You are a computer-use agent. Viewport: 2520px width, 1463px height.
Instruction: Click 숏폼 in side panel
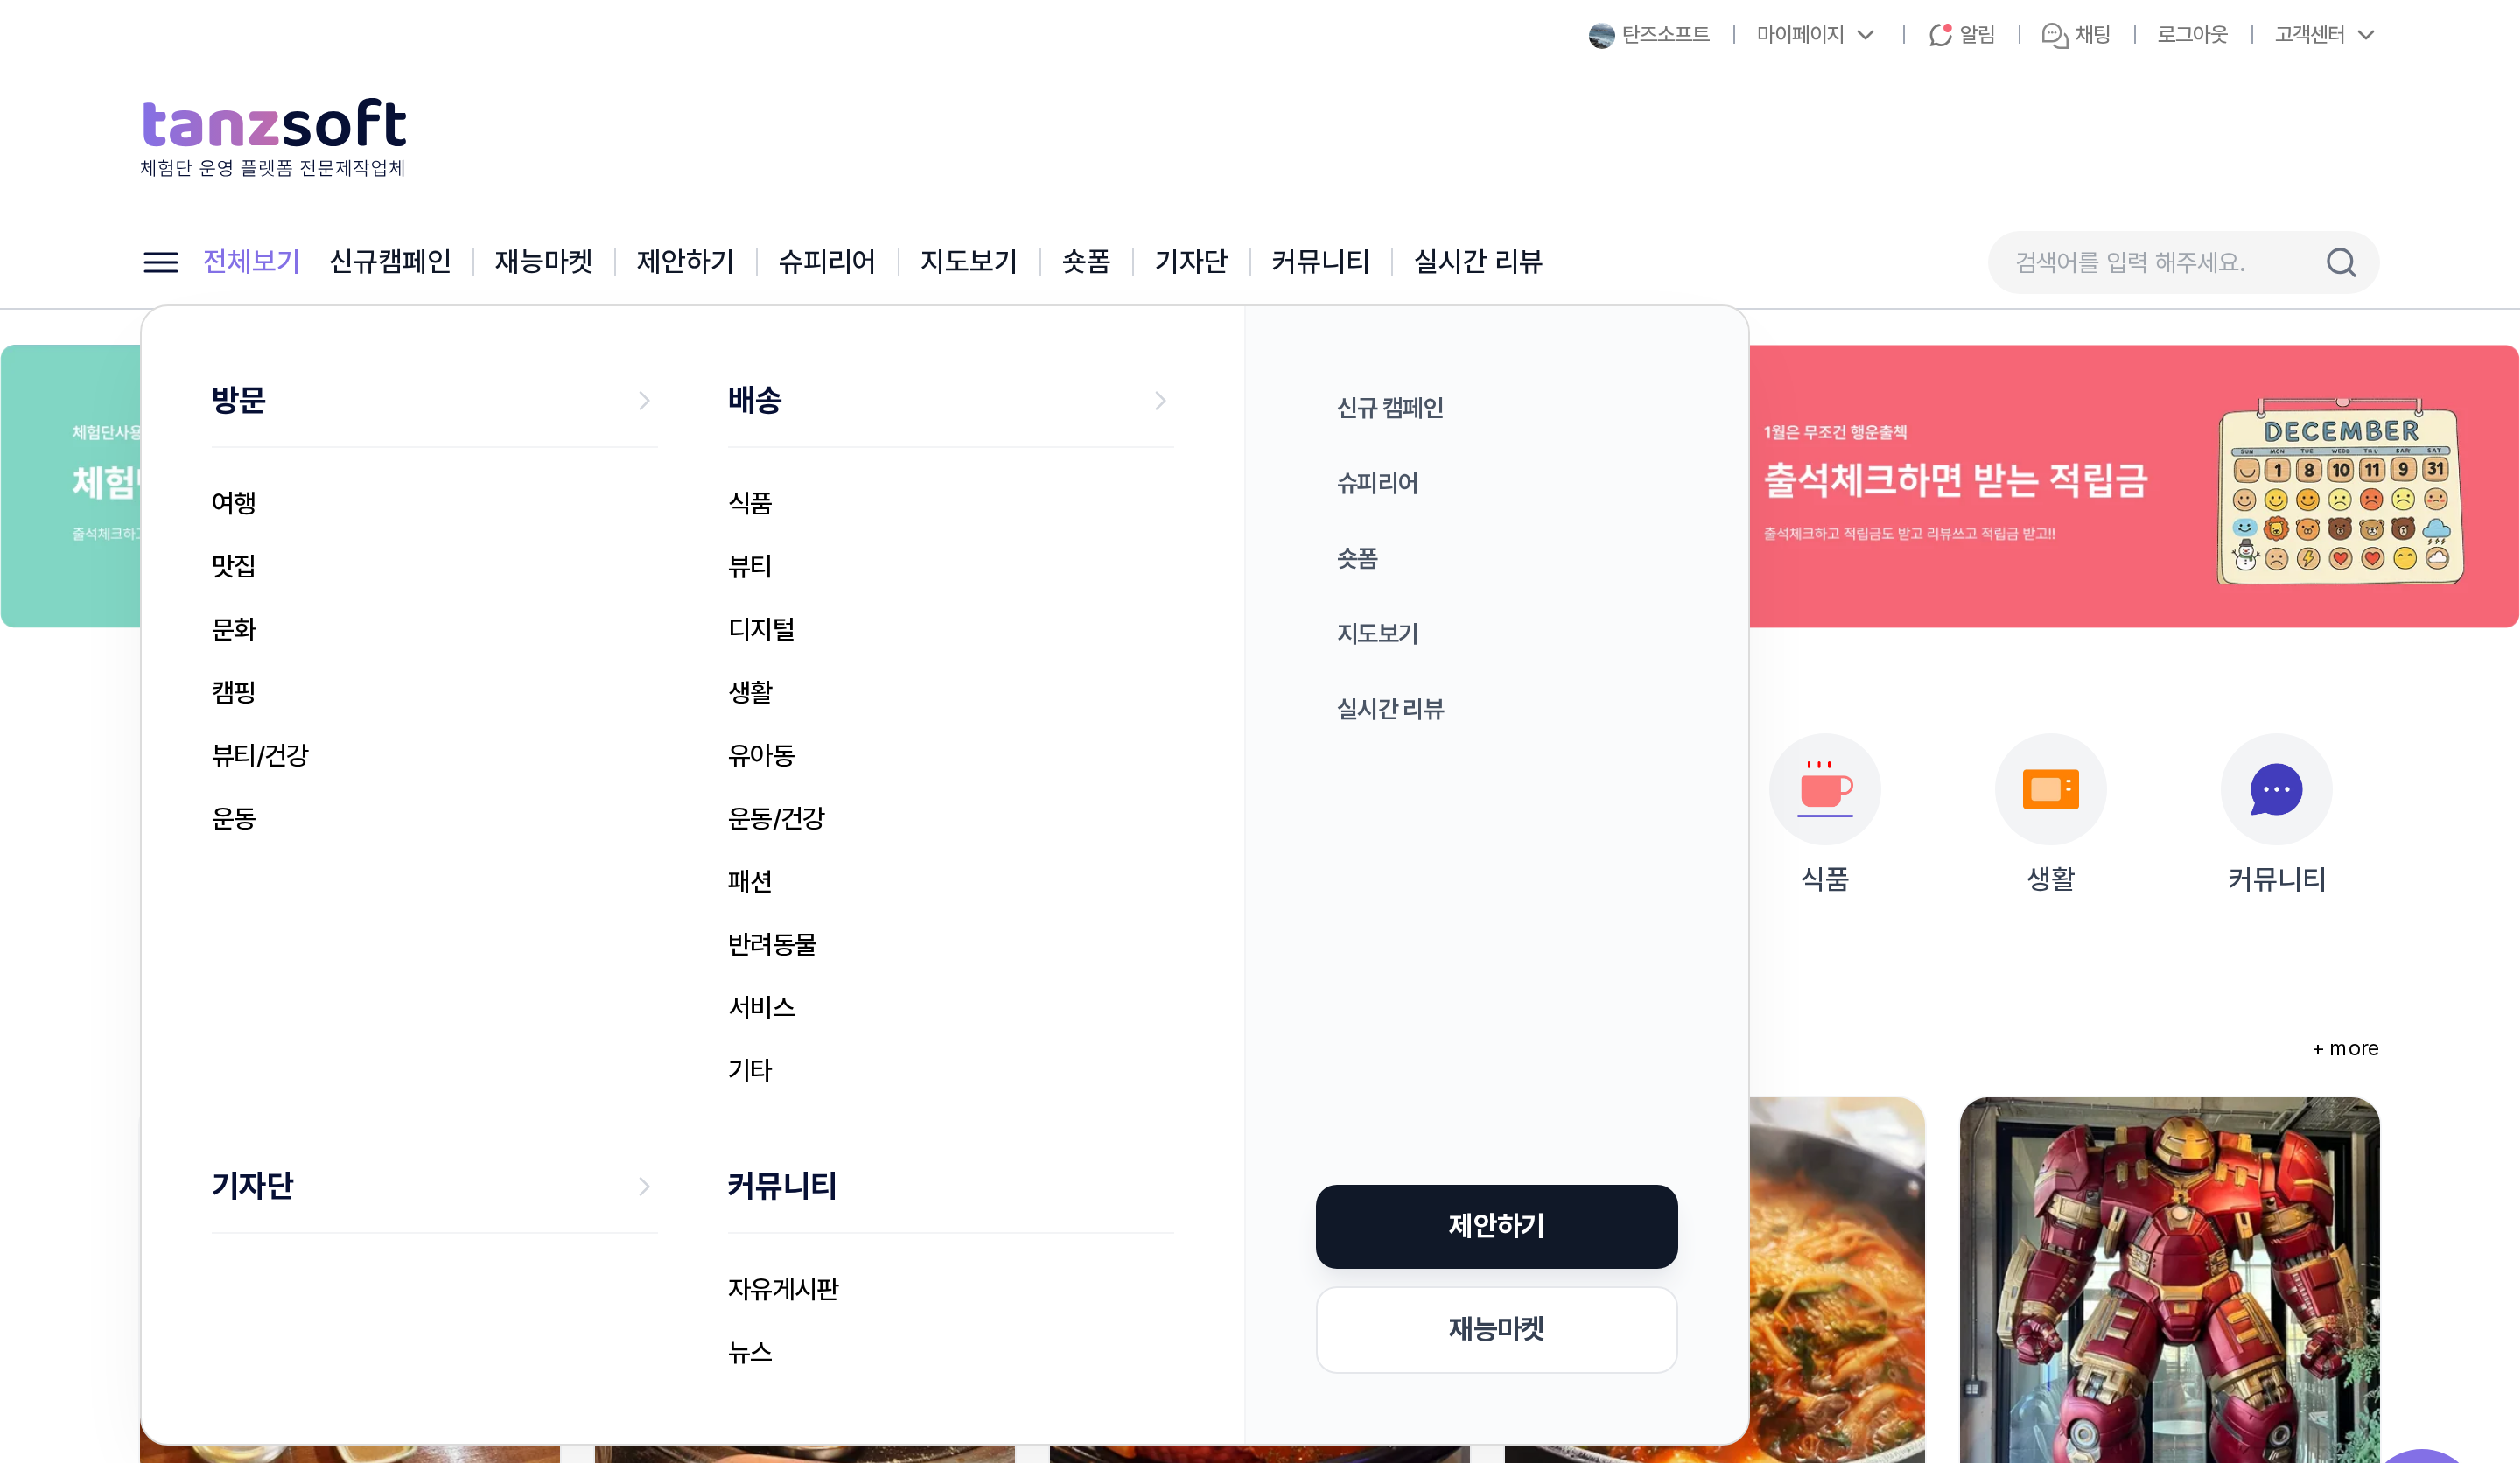pos(1357,558)
